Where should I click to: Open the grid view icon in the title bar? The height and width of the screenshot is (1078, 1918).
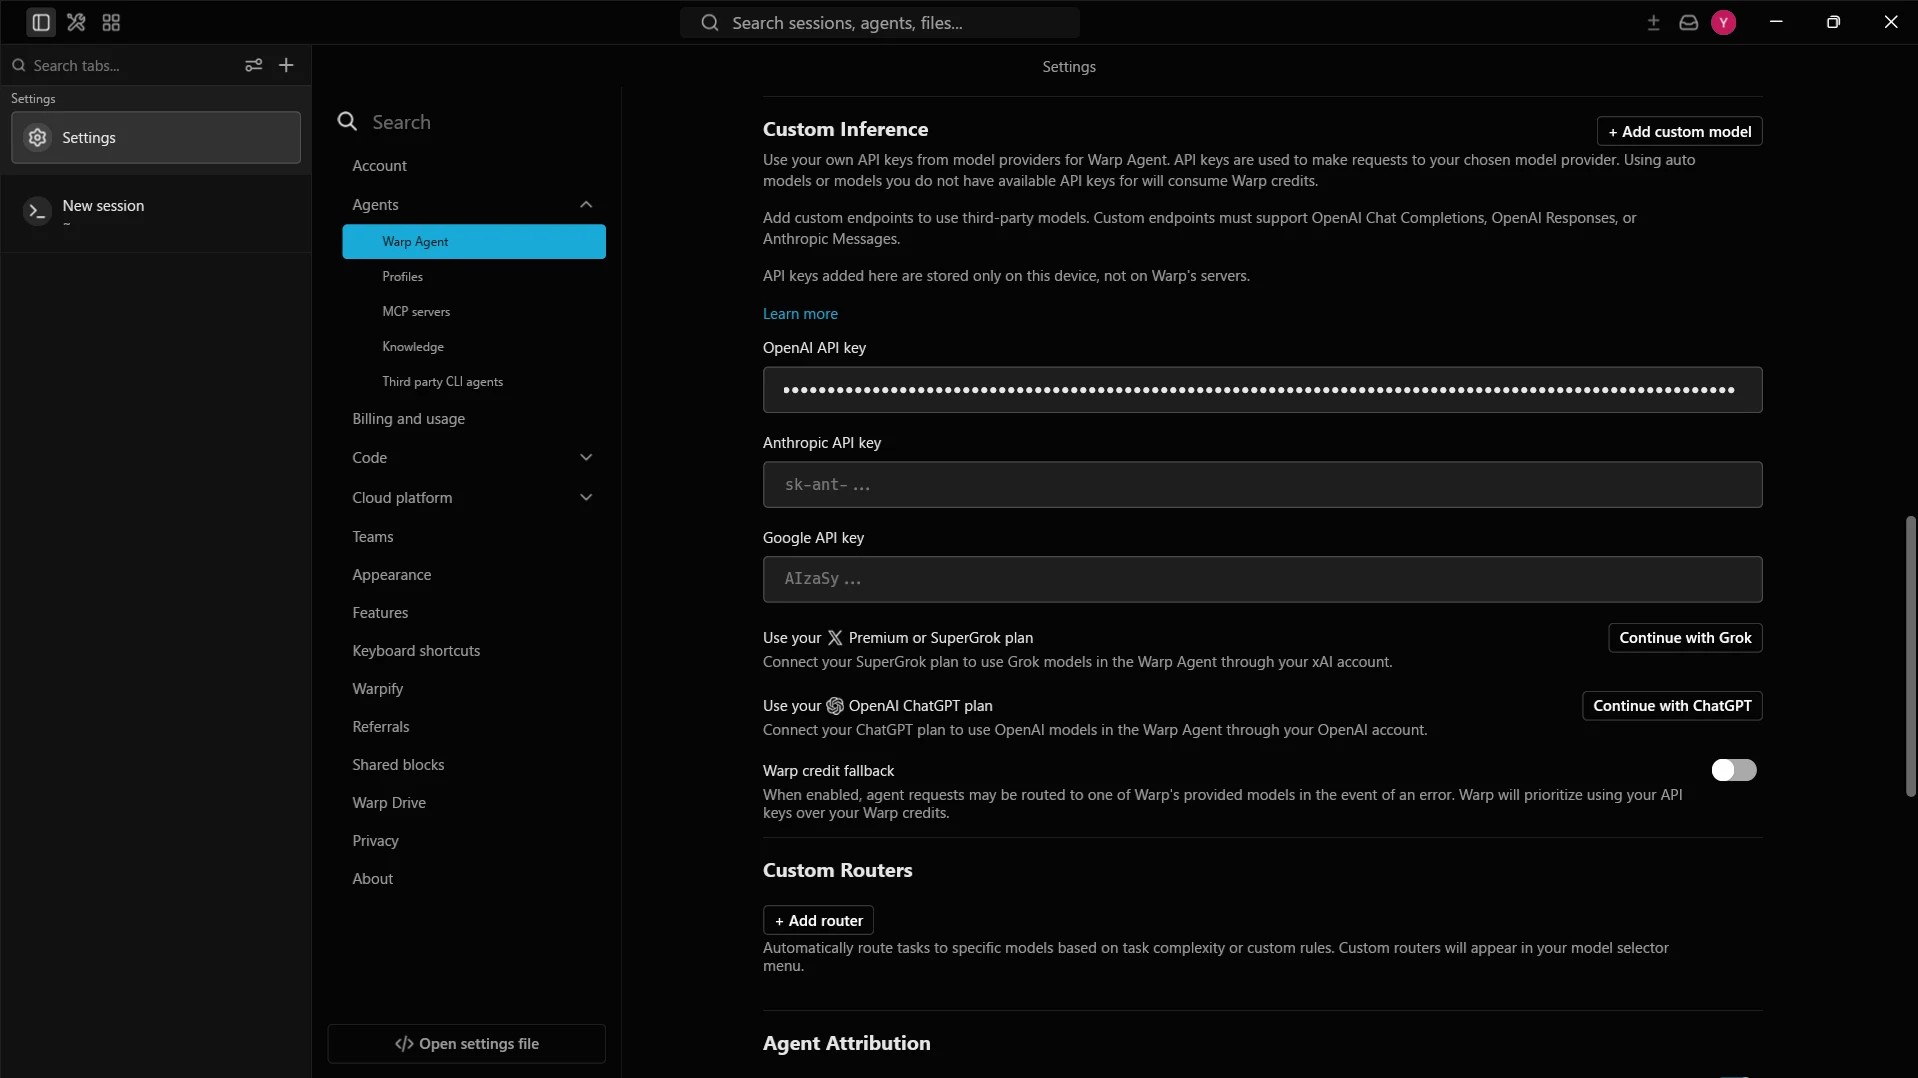point(111,22)
